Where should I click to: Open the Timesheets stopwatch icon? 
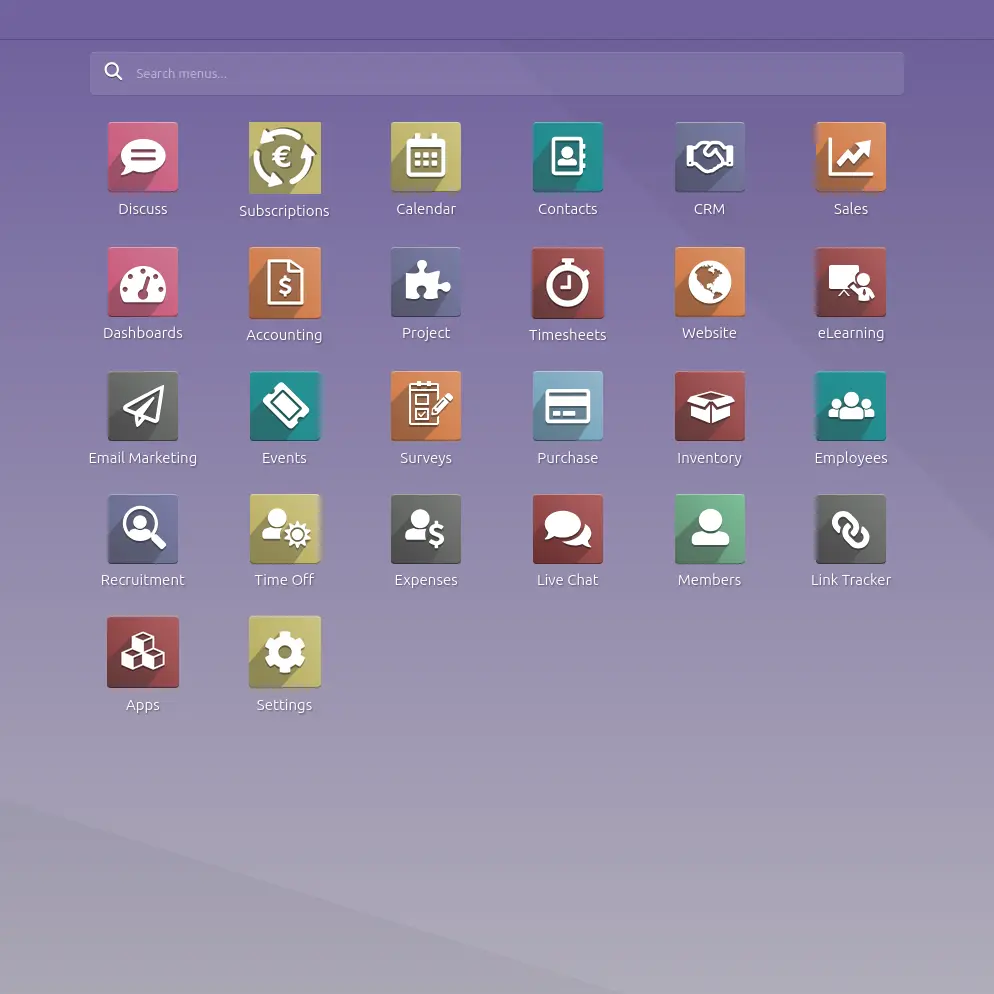coord(568,283)
